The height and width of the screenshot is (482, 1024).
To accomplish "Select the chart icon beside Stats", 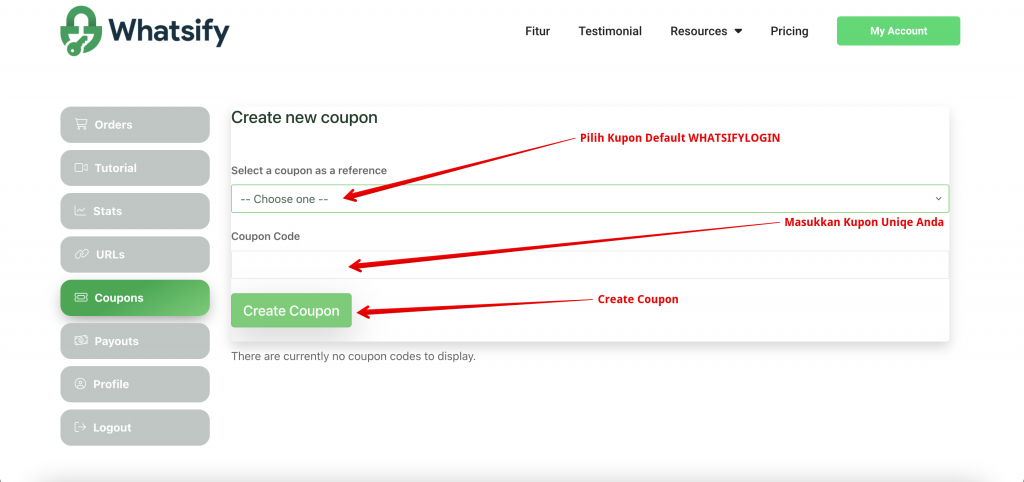I will tap(80, 211).
